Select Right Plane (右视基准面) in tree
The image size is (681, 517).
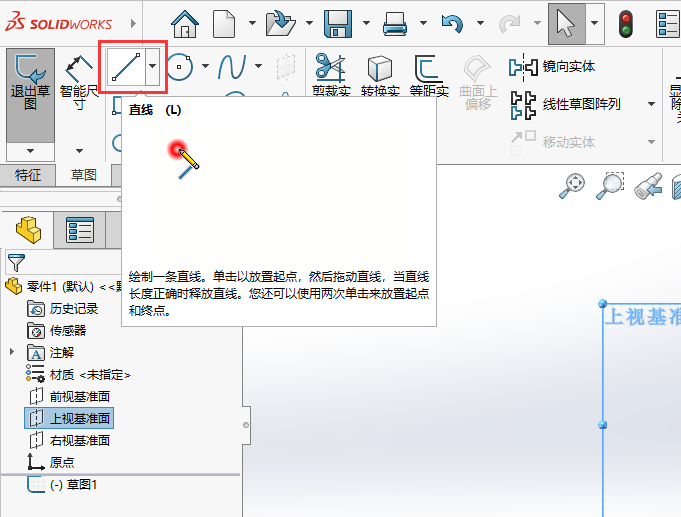click(x=69, y=441)
